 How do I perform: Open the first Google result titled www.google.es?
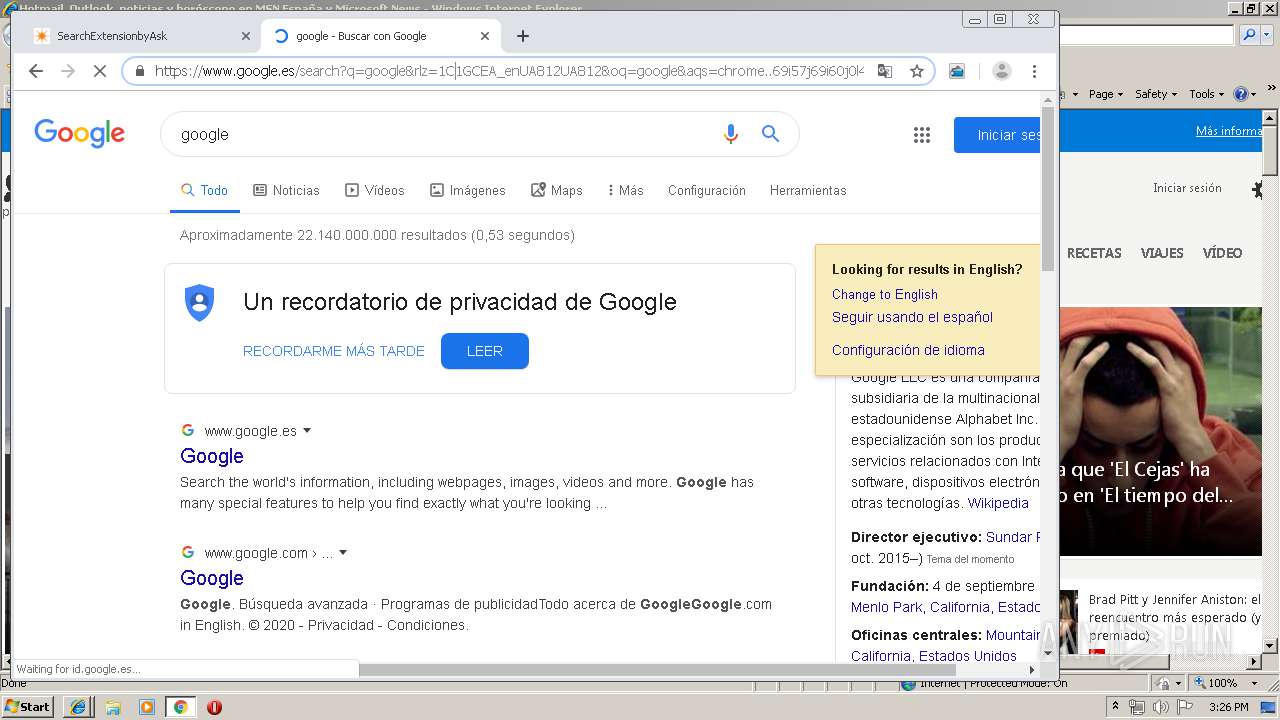212,456
